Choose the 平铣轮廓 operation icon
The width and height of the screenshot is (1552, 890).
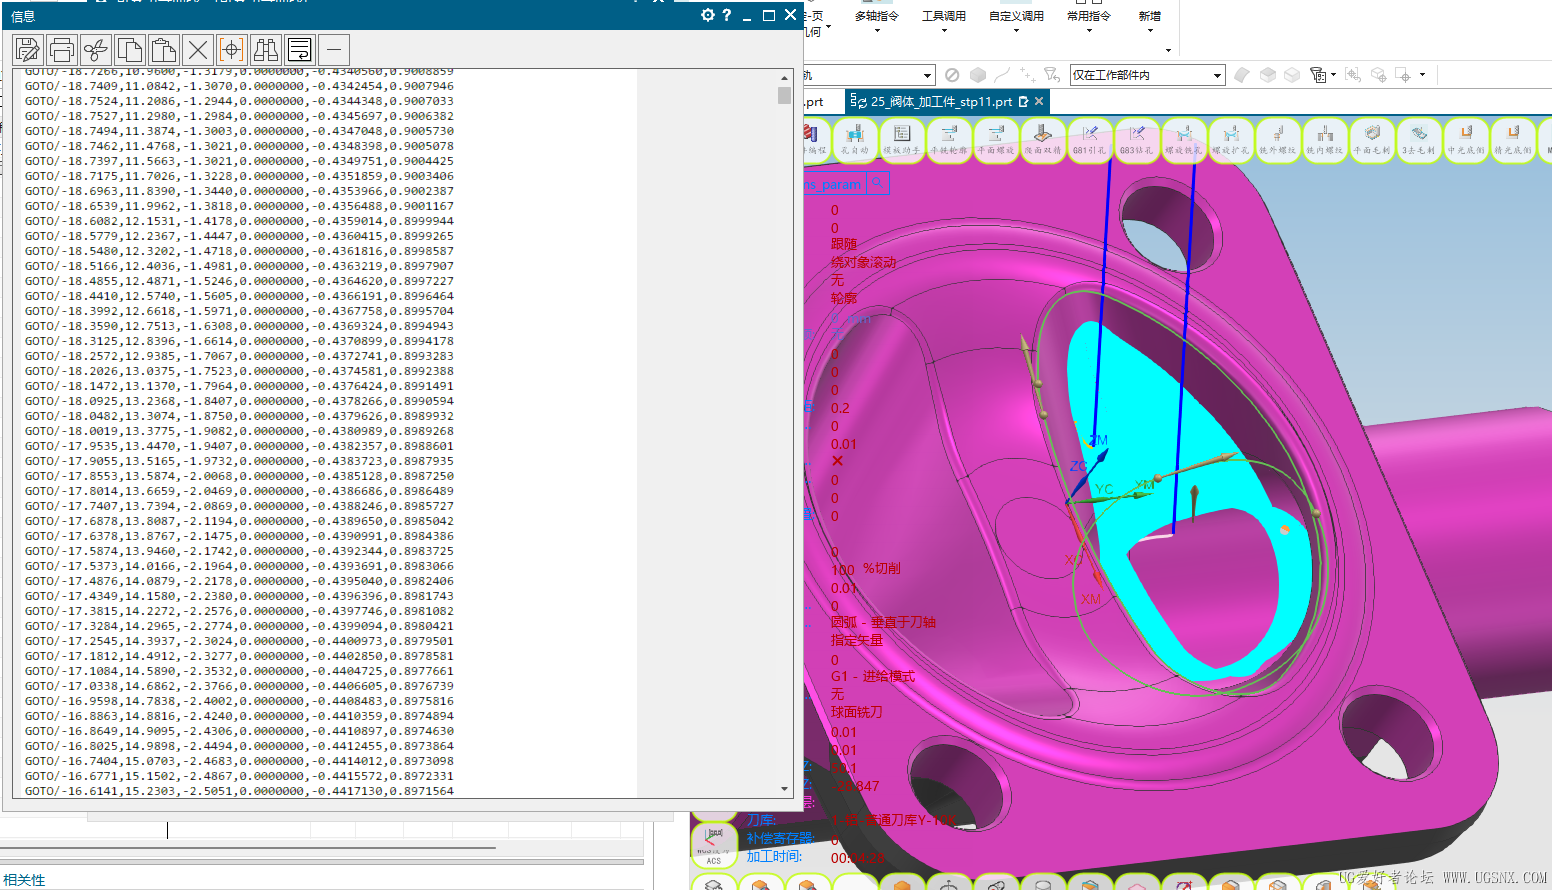[x=949, y=139]
